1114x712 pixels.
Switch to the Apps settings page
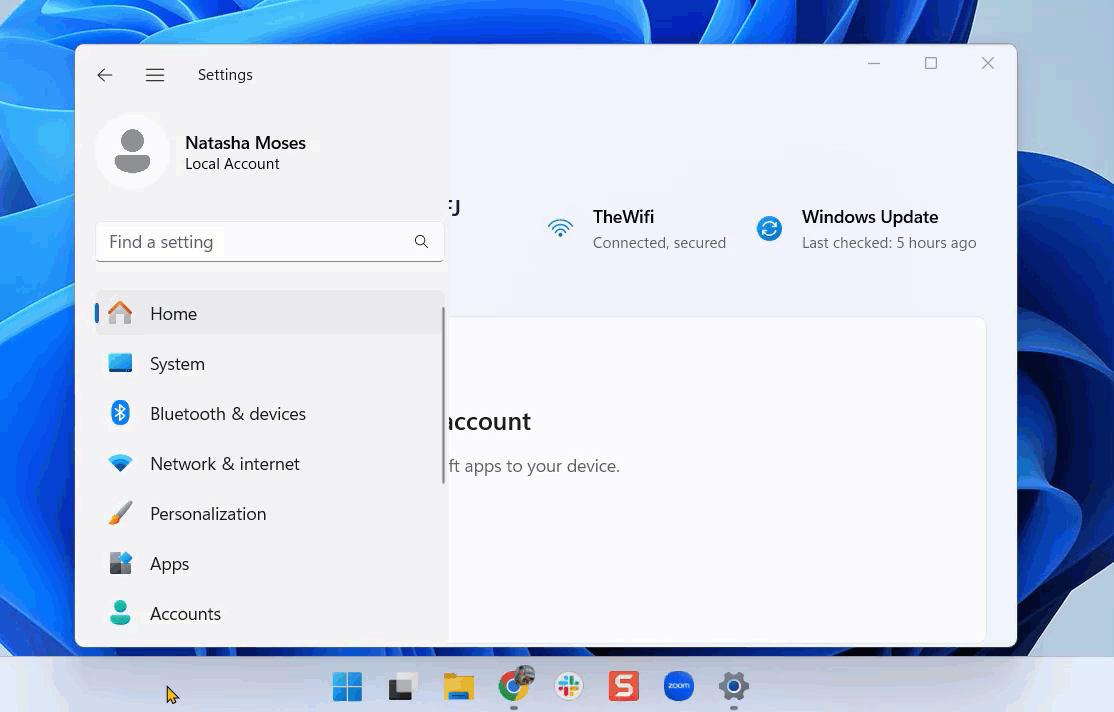pyautogui.click(x=270, y=563)
